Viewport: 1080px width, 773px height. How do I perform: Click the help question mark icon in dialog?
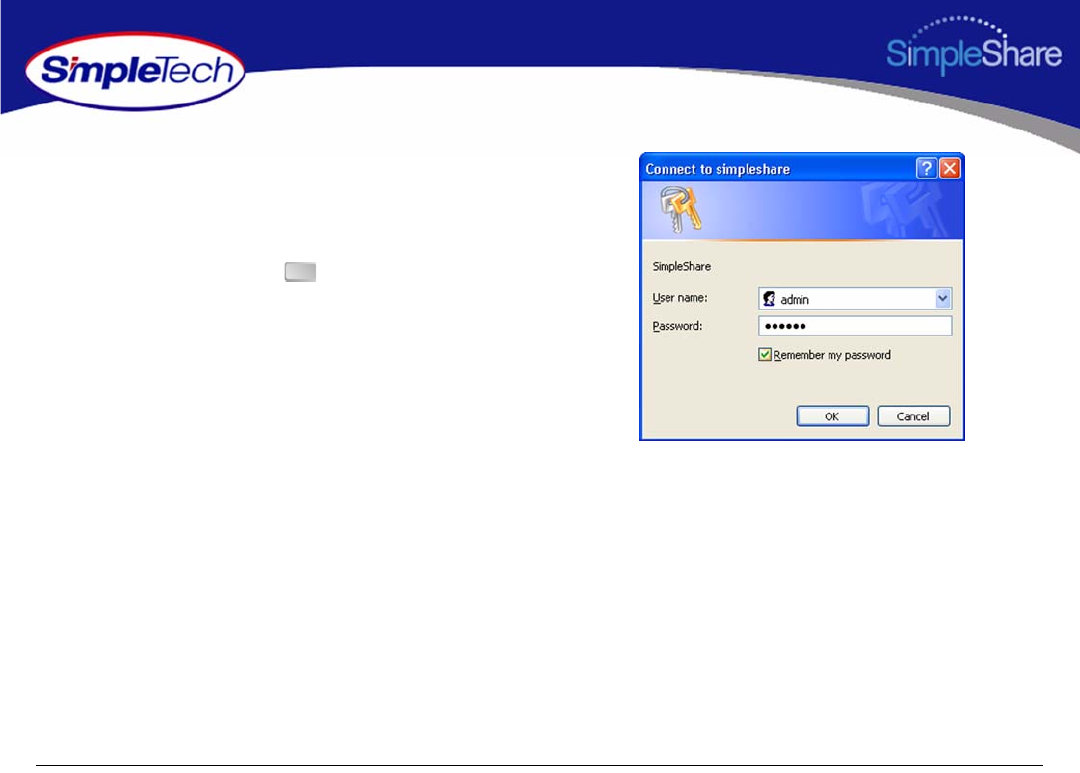pyautogui.click(x=926, y=168)
